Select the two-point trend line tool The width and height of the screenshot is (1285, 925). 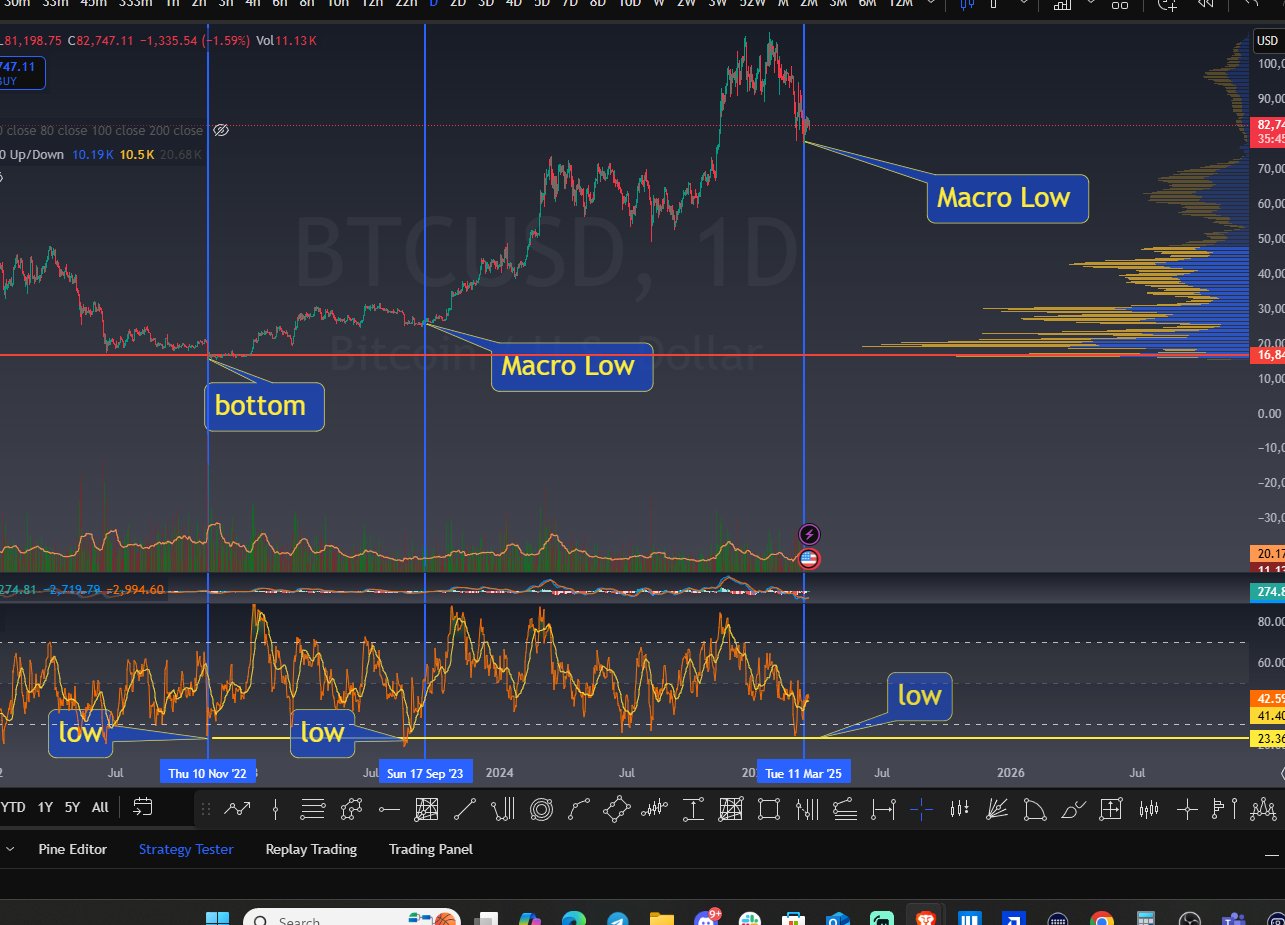pos(465,809)
